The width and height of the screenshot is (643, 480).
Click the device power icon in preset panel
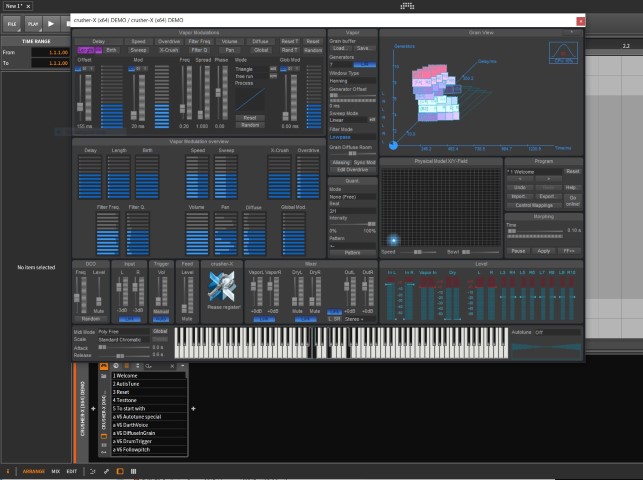[116, 366]
